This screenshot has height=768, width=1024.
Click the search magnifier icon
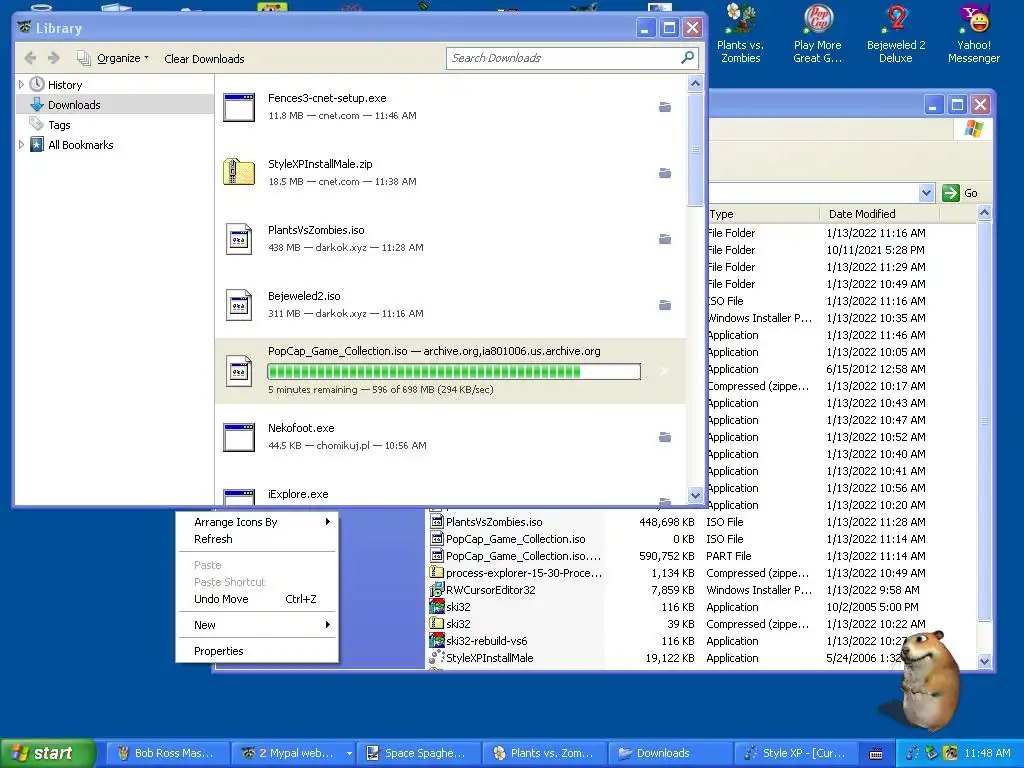coord(687,58)
